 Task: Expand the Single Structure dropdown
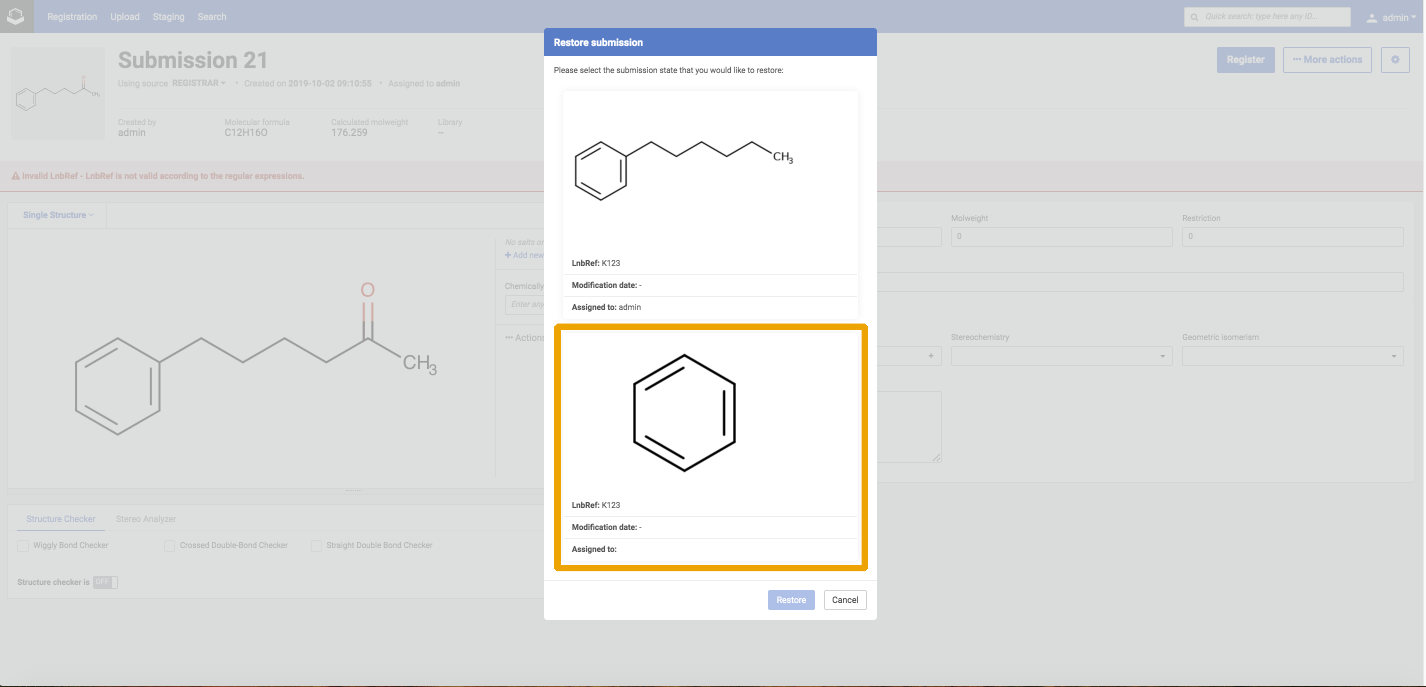pyautogui.click(x=58, y=215)
